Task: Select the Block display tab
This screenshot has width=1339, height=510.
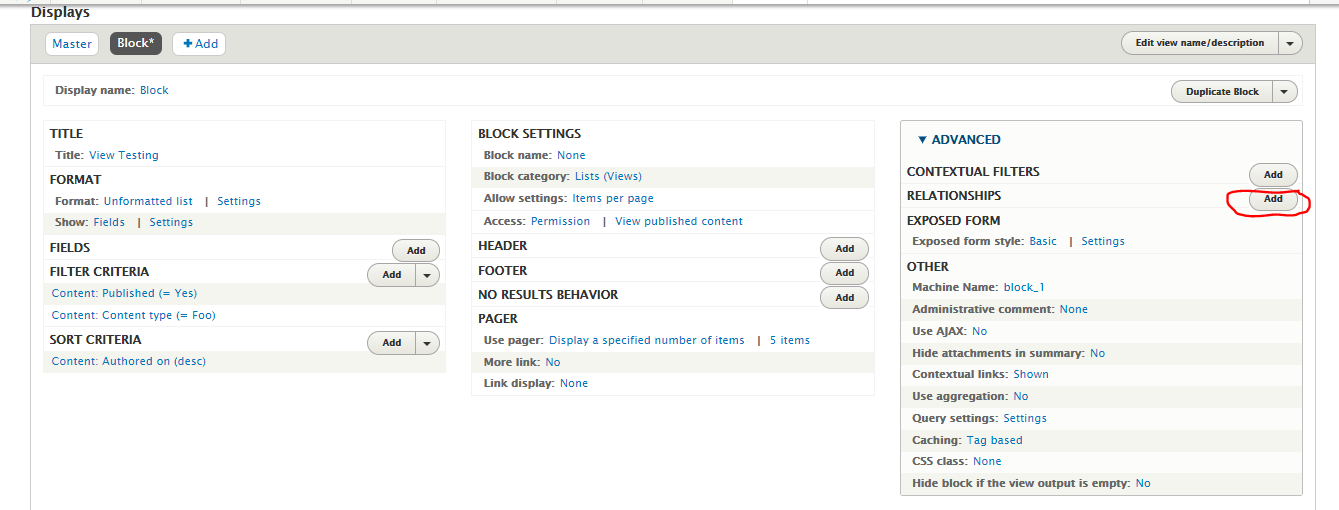Action: pos(136,44)
